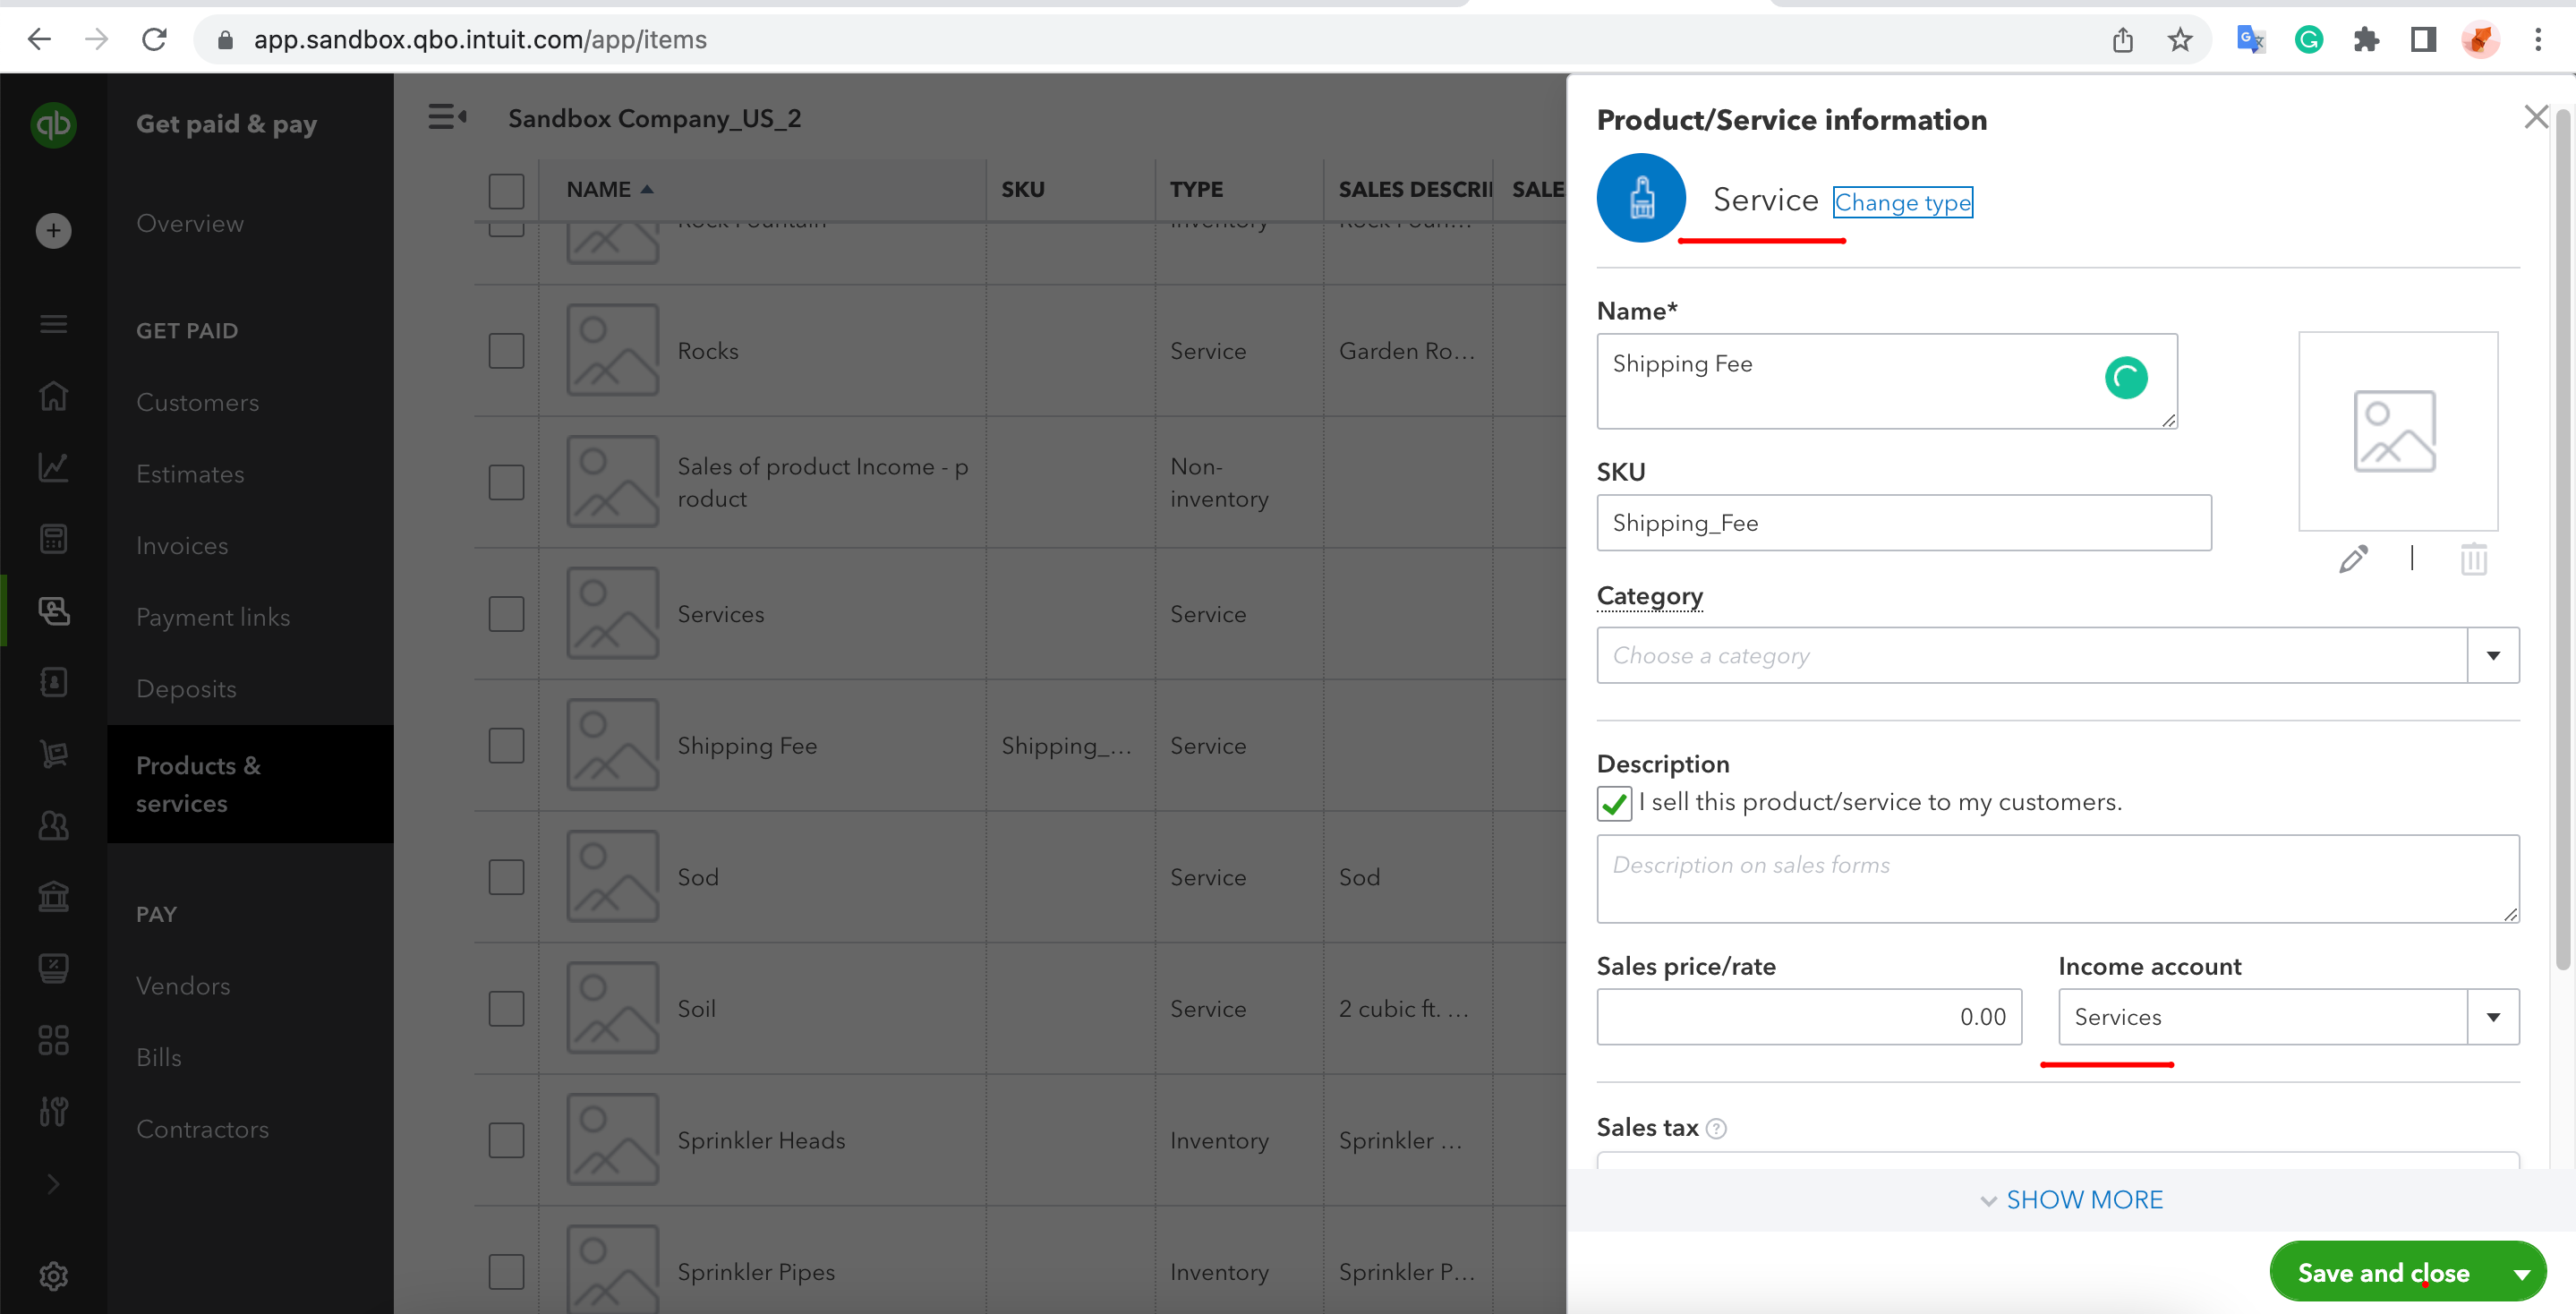The image size is (2576, 1314).
Task: Expand SHOW MORE section
Action: click(x=2072, y=1199)
